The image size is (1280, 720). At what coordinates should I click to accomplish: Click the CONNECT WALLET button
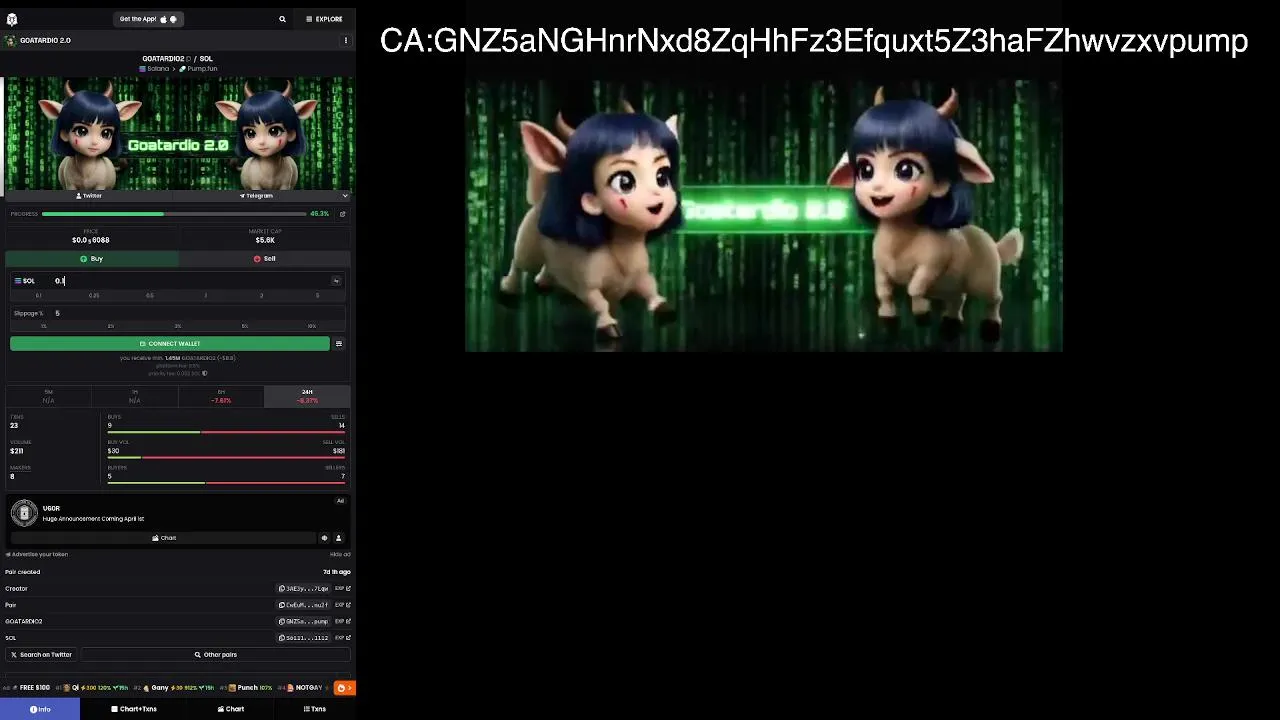click(170, 344)
